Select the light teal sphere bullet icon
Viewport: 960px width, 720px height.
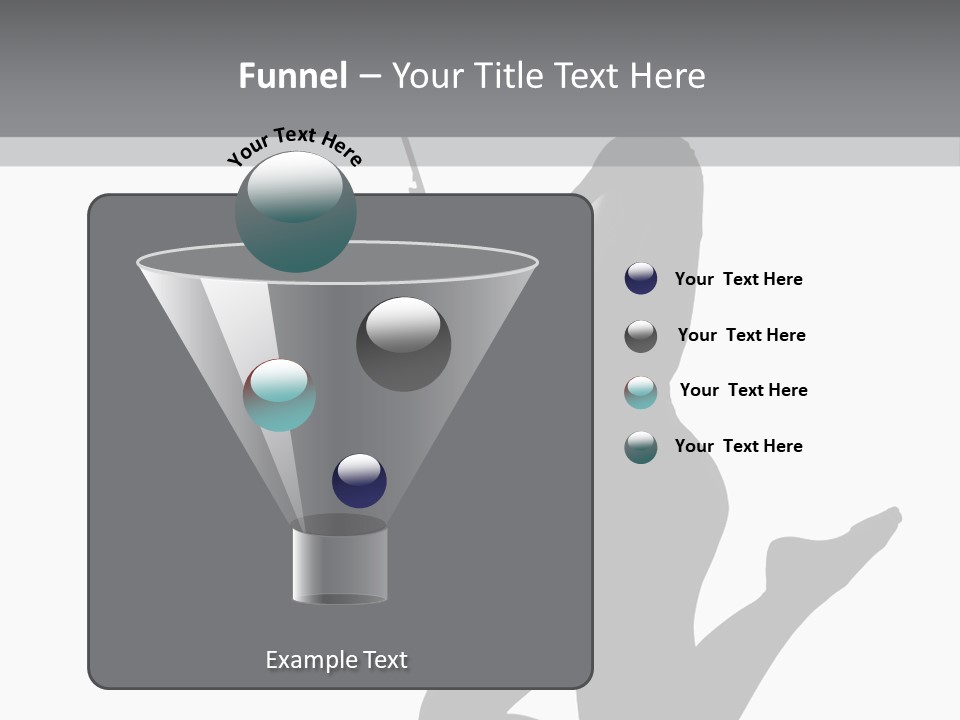tap(640, 391)
